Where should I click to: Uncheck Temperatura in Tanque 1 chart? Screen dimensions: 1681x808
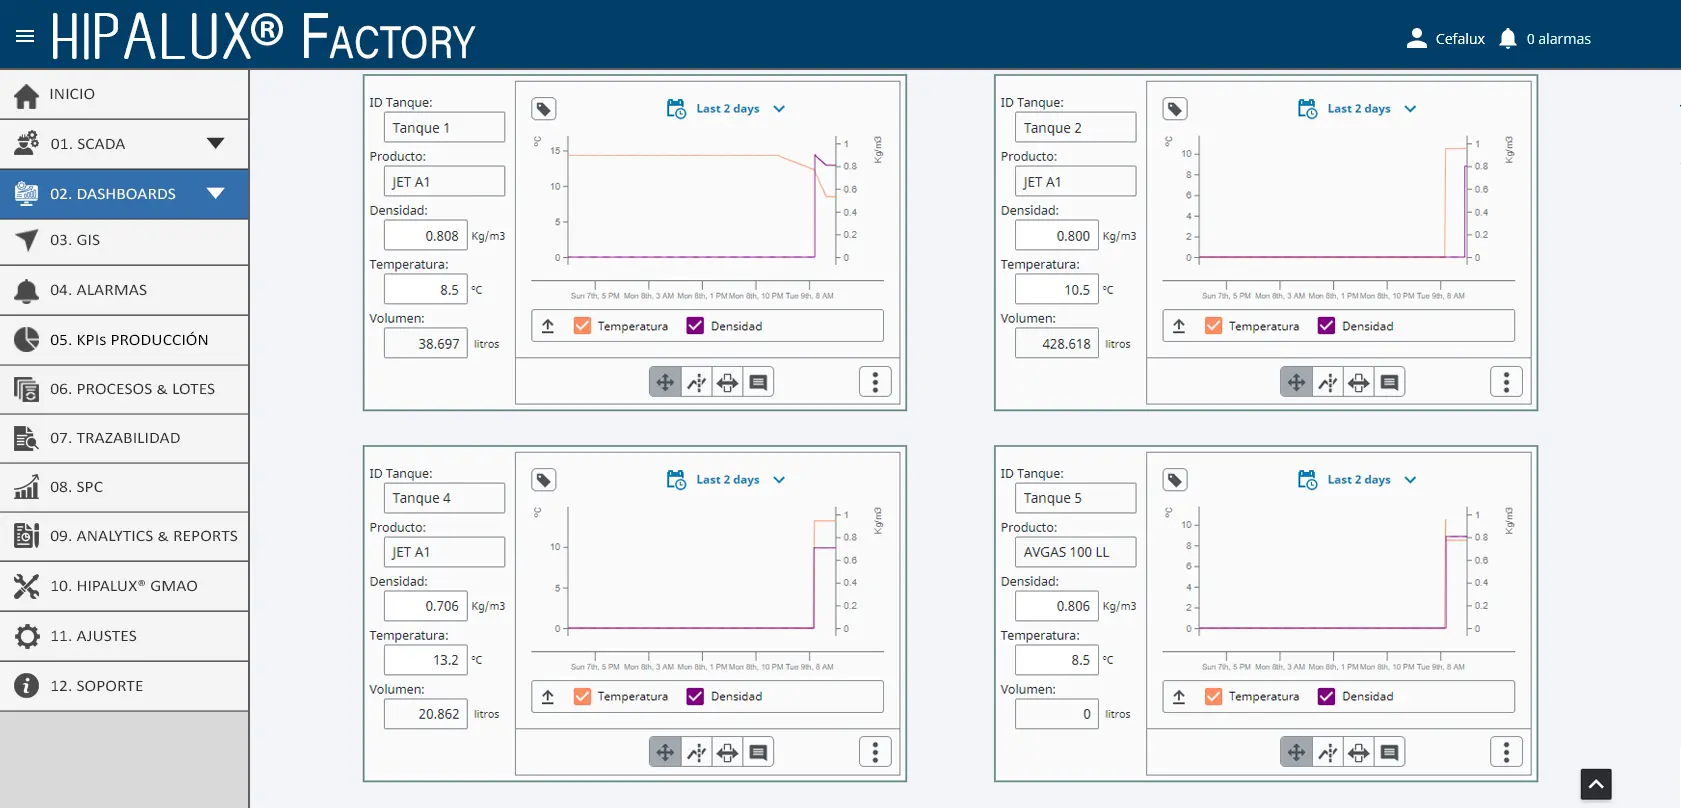[x=582, y=326]
